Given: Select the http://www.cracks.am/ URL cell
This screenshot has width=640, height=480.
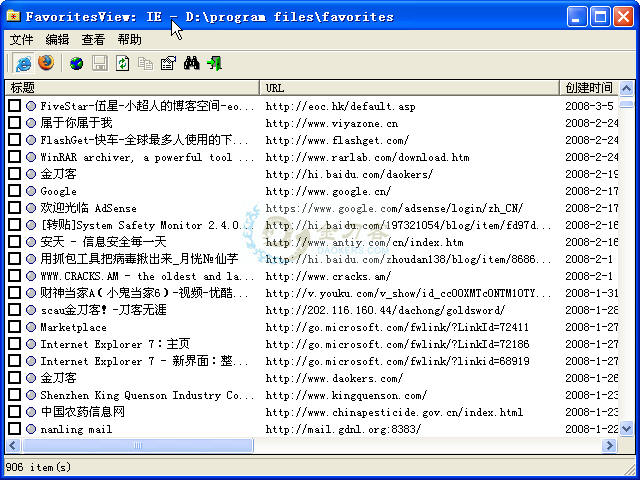Looking at the screenshot, I should pos(328,276).
